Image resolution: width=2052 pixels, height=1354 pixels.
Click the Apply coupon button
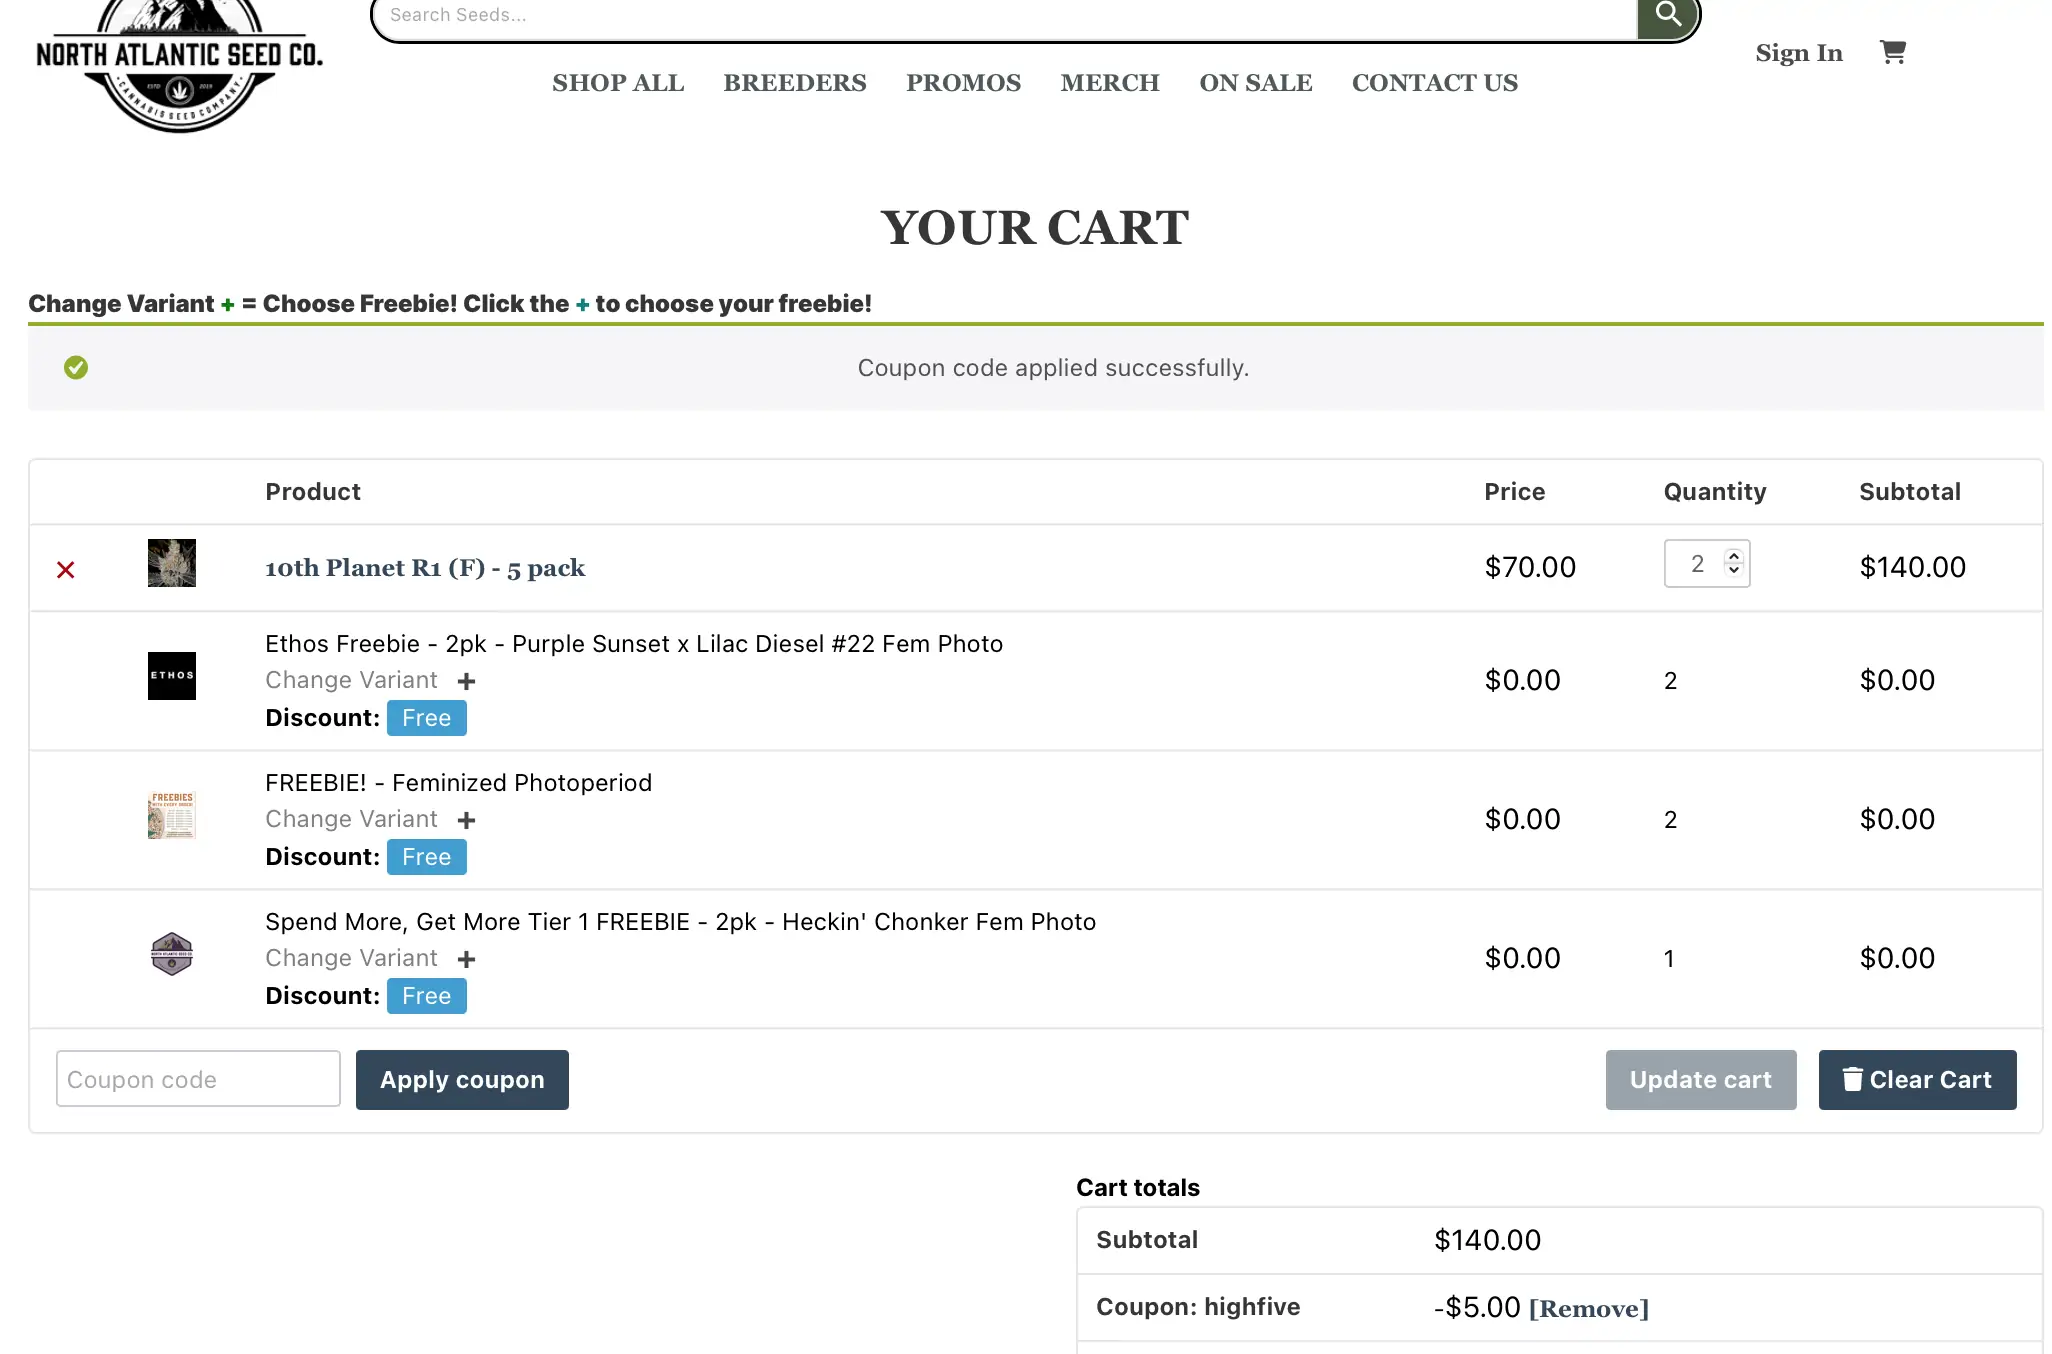coord(462,1080)
